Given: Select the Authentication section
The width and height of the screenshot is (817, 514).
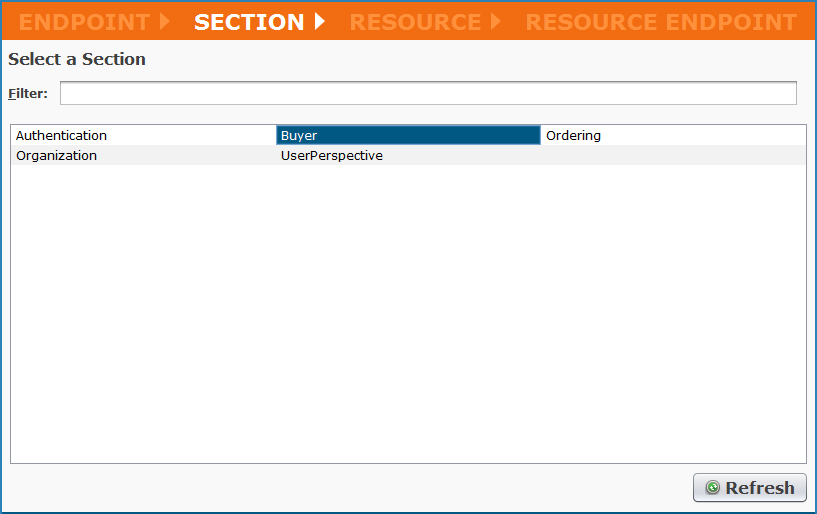Looking at the screenshot, I should tap(61, 135).
